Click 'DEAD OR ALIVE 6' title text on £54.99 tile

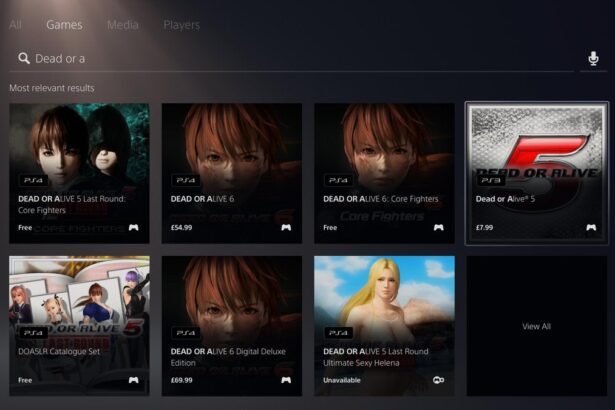point(202,199)
